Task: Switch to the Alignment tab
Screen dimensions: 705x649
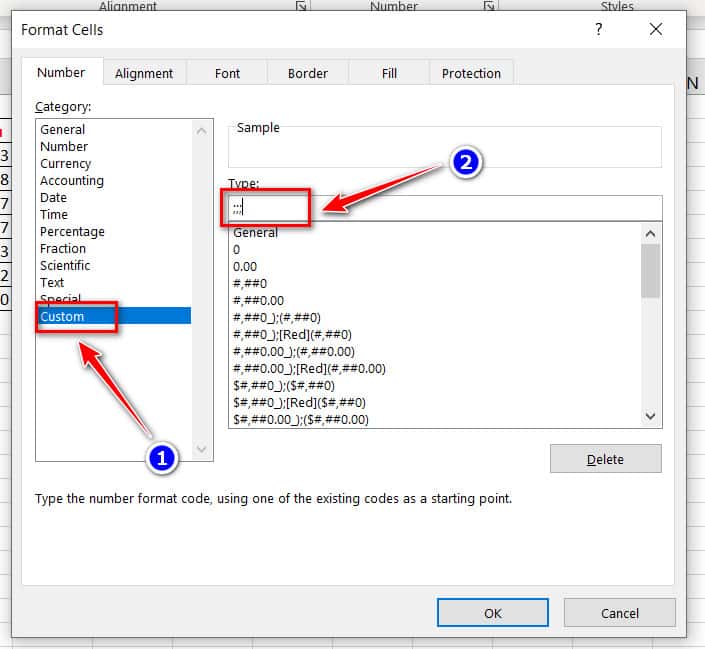Action: [x=144, y=73]
